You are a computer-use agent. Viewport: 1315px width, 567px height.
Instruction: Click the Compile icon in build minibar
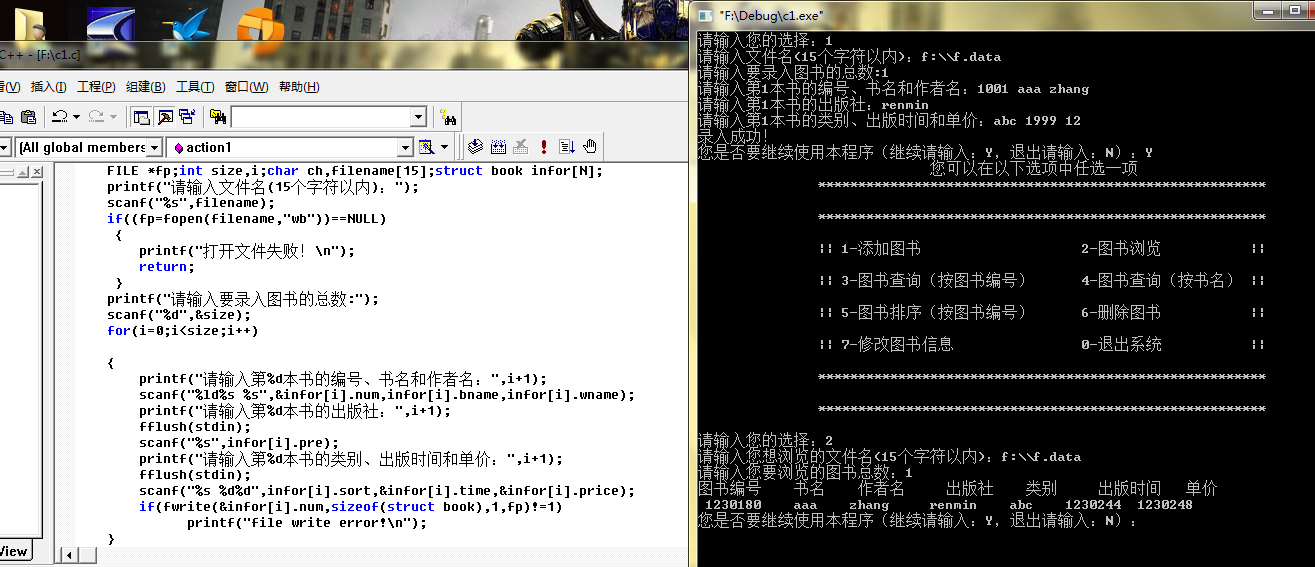click(x=475, y=147)
